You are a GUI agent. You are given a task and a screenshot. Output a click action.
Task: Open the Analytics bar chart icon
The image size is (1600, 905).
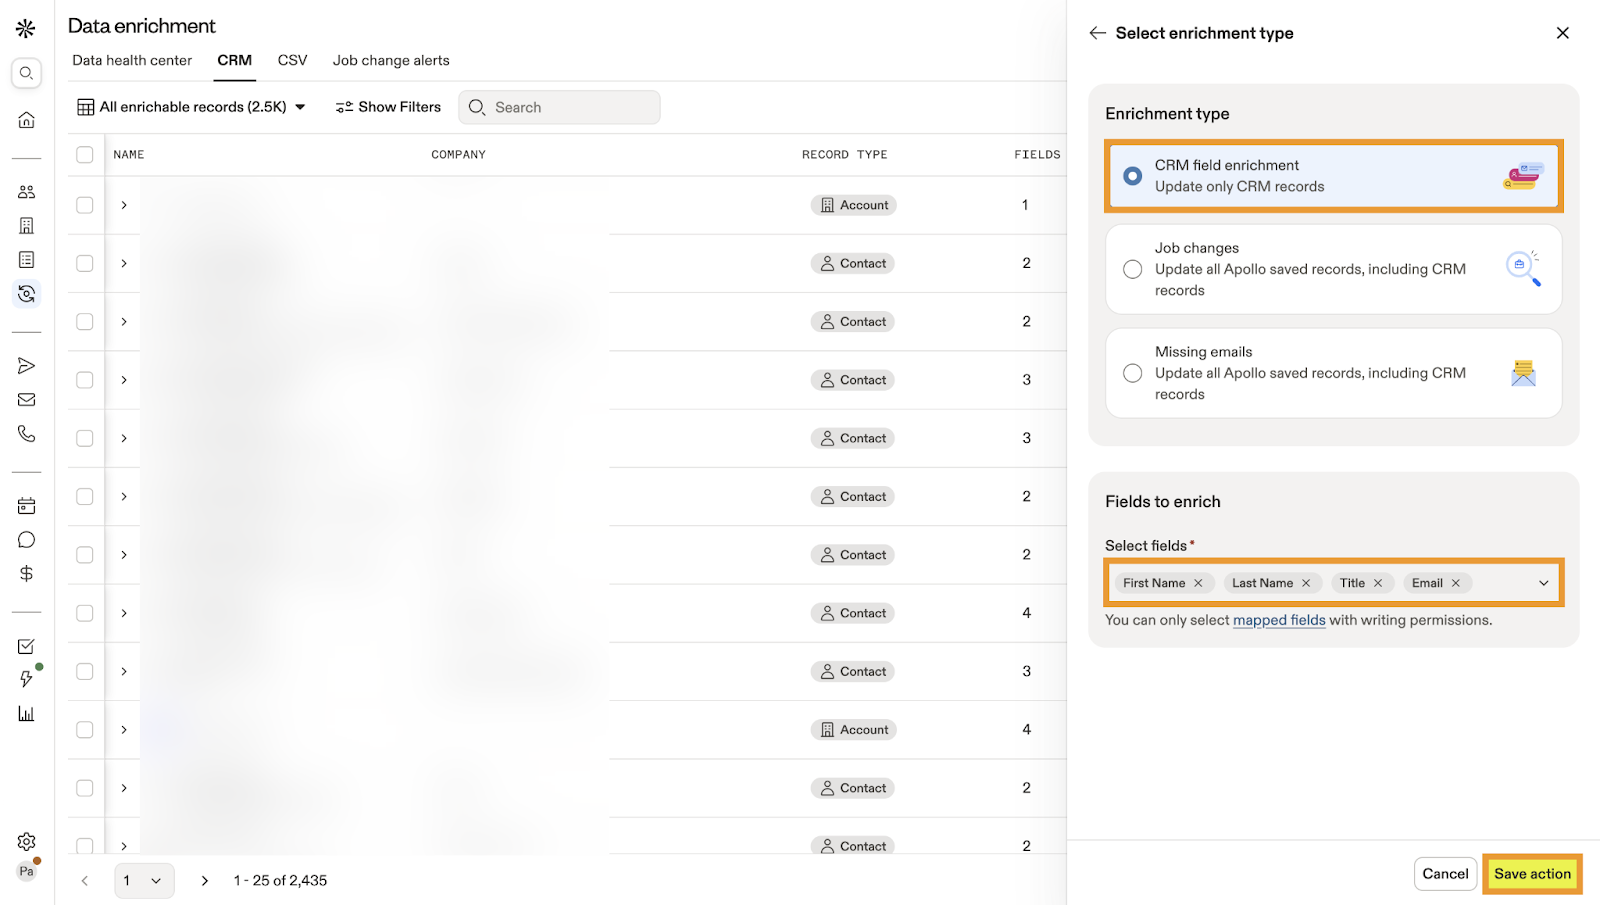click(27, 714)
